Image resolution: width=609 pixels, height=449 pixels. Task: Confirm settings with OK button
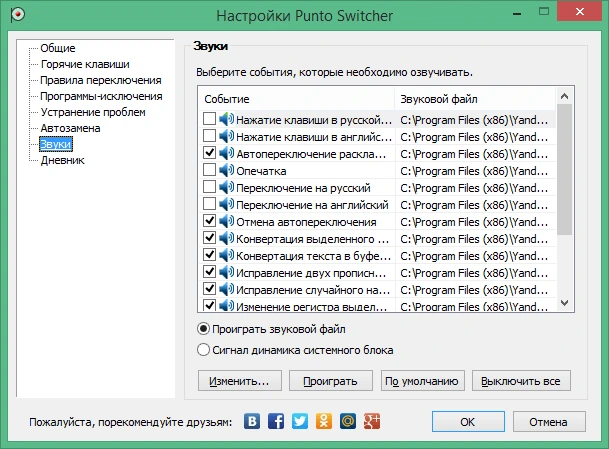tap(468, 422)
